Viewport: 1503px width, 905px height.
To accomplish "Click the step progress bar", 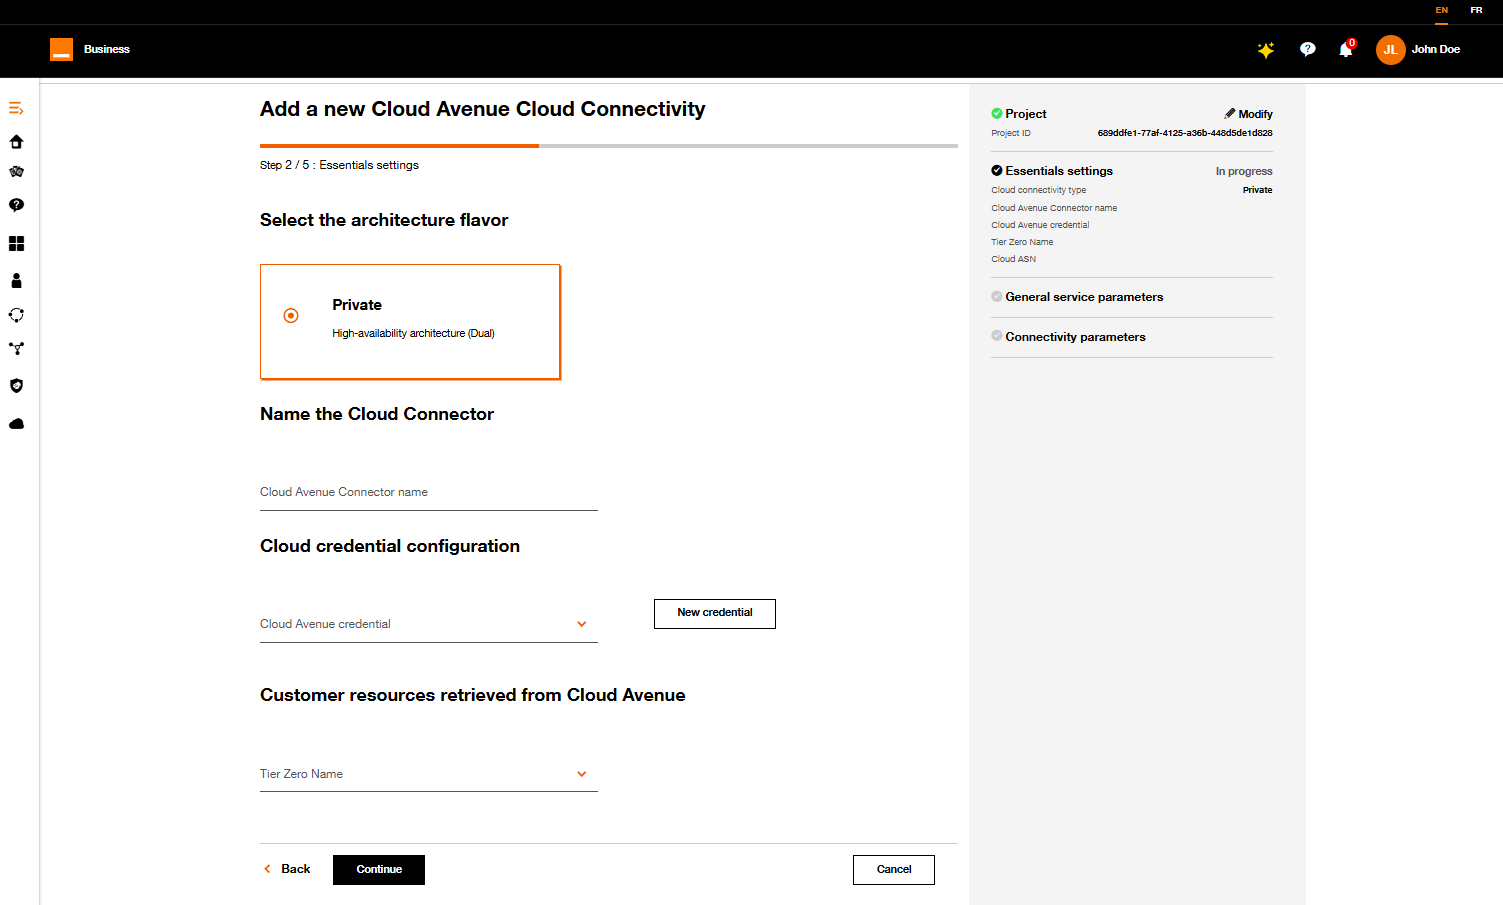I will coord(609,146).
